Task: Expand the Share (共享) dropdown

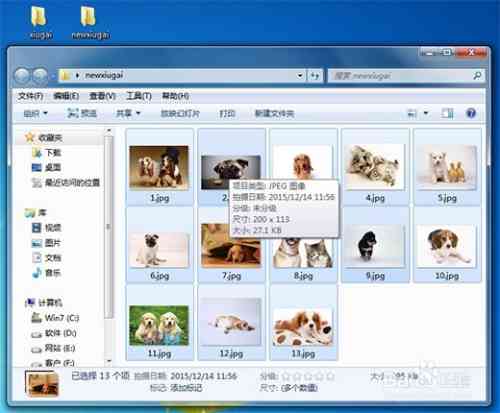Action: click(x=128, y=114)
